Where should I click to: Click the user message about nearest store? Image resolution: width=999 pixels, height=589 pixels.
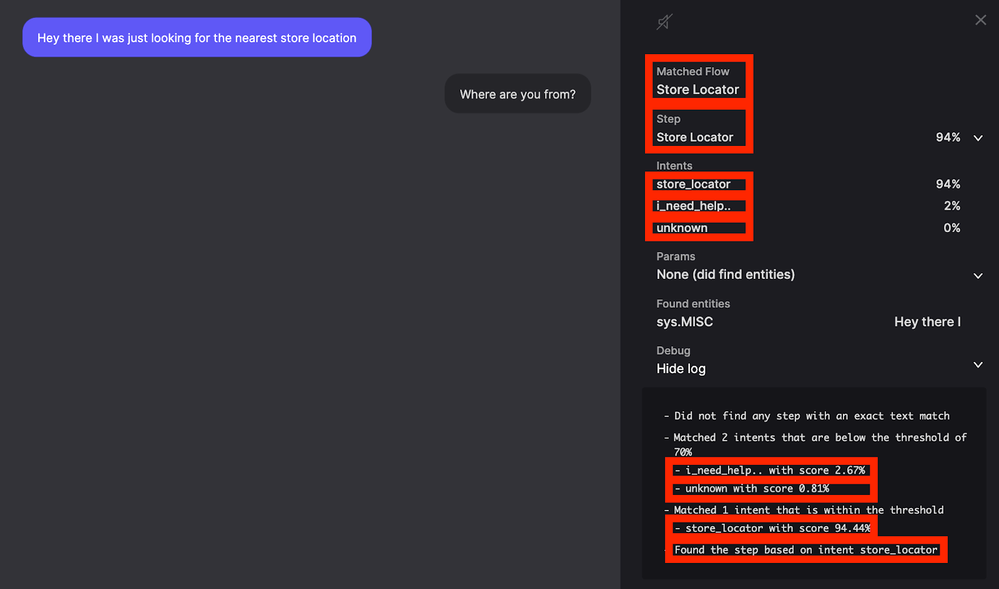click(x=197, y=38)
